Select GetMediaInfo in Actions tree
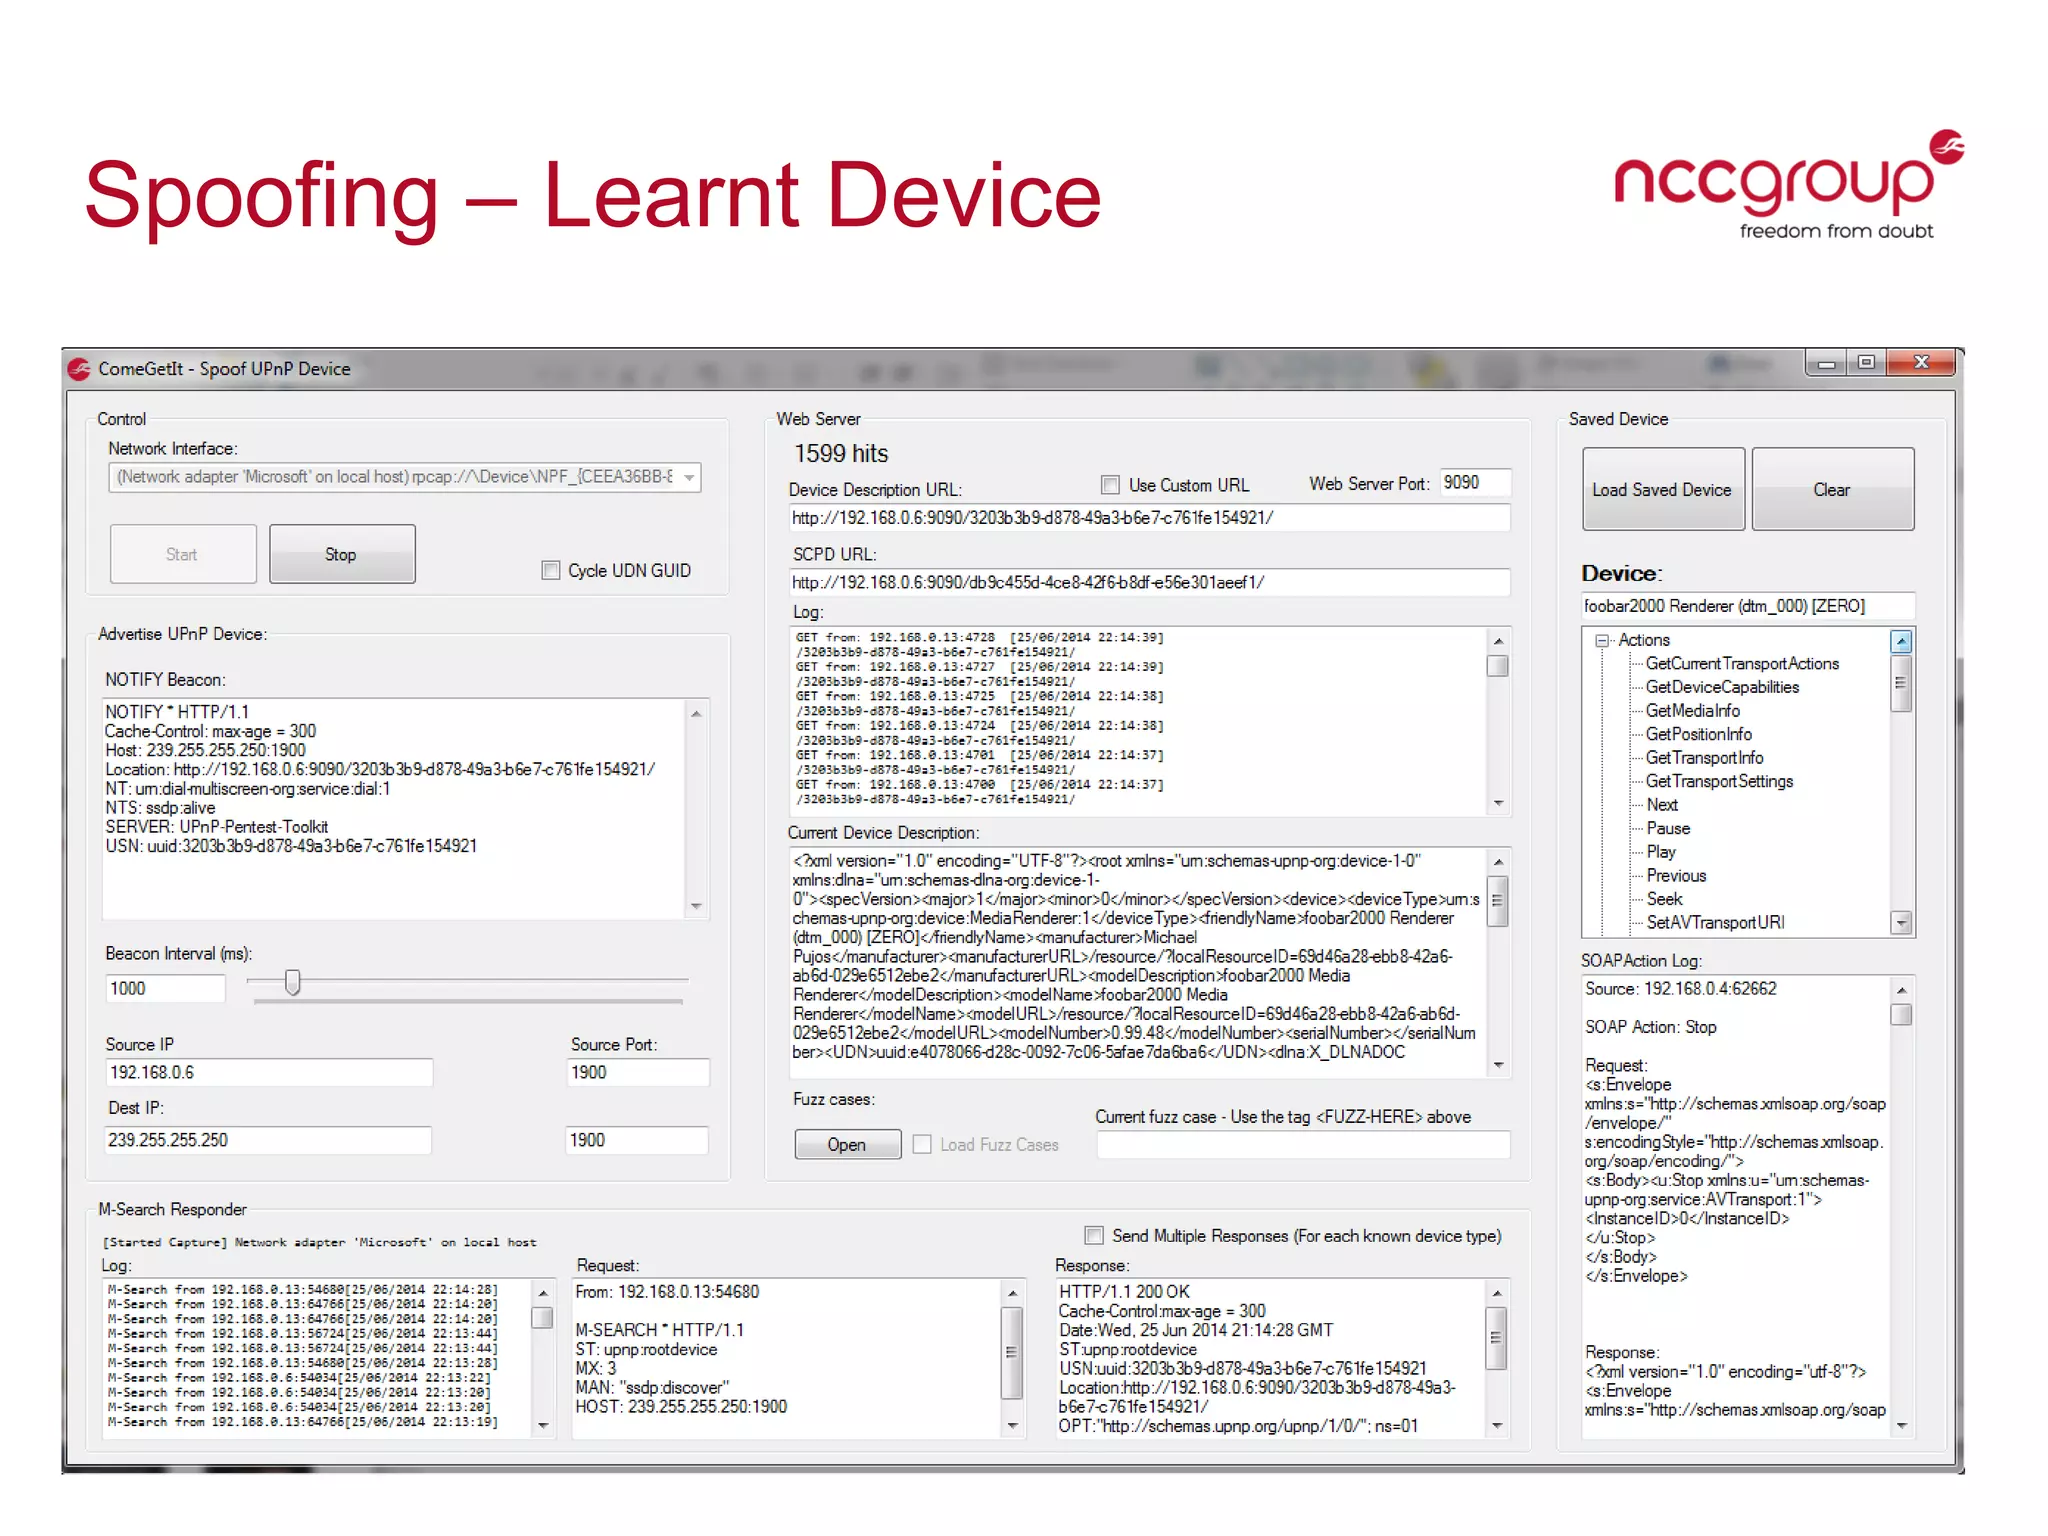 pos(1693,711)
